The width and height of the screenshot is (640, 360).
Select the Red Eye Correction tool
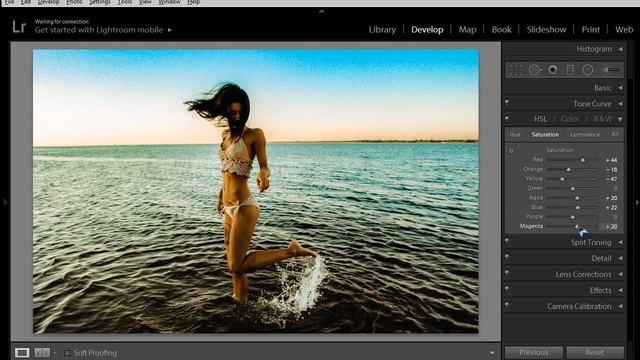pyautogui.click(x=553, y=70)
